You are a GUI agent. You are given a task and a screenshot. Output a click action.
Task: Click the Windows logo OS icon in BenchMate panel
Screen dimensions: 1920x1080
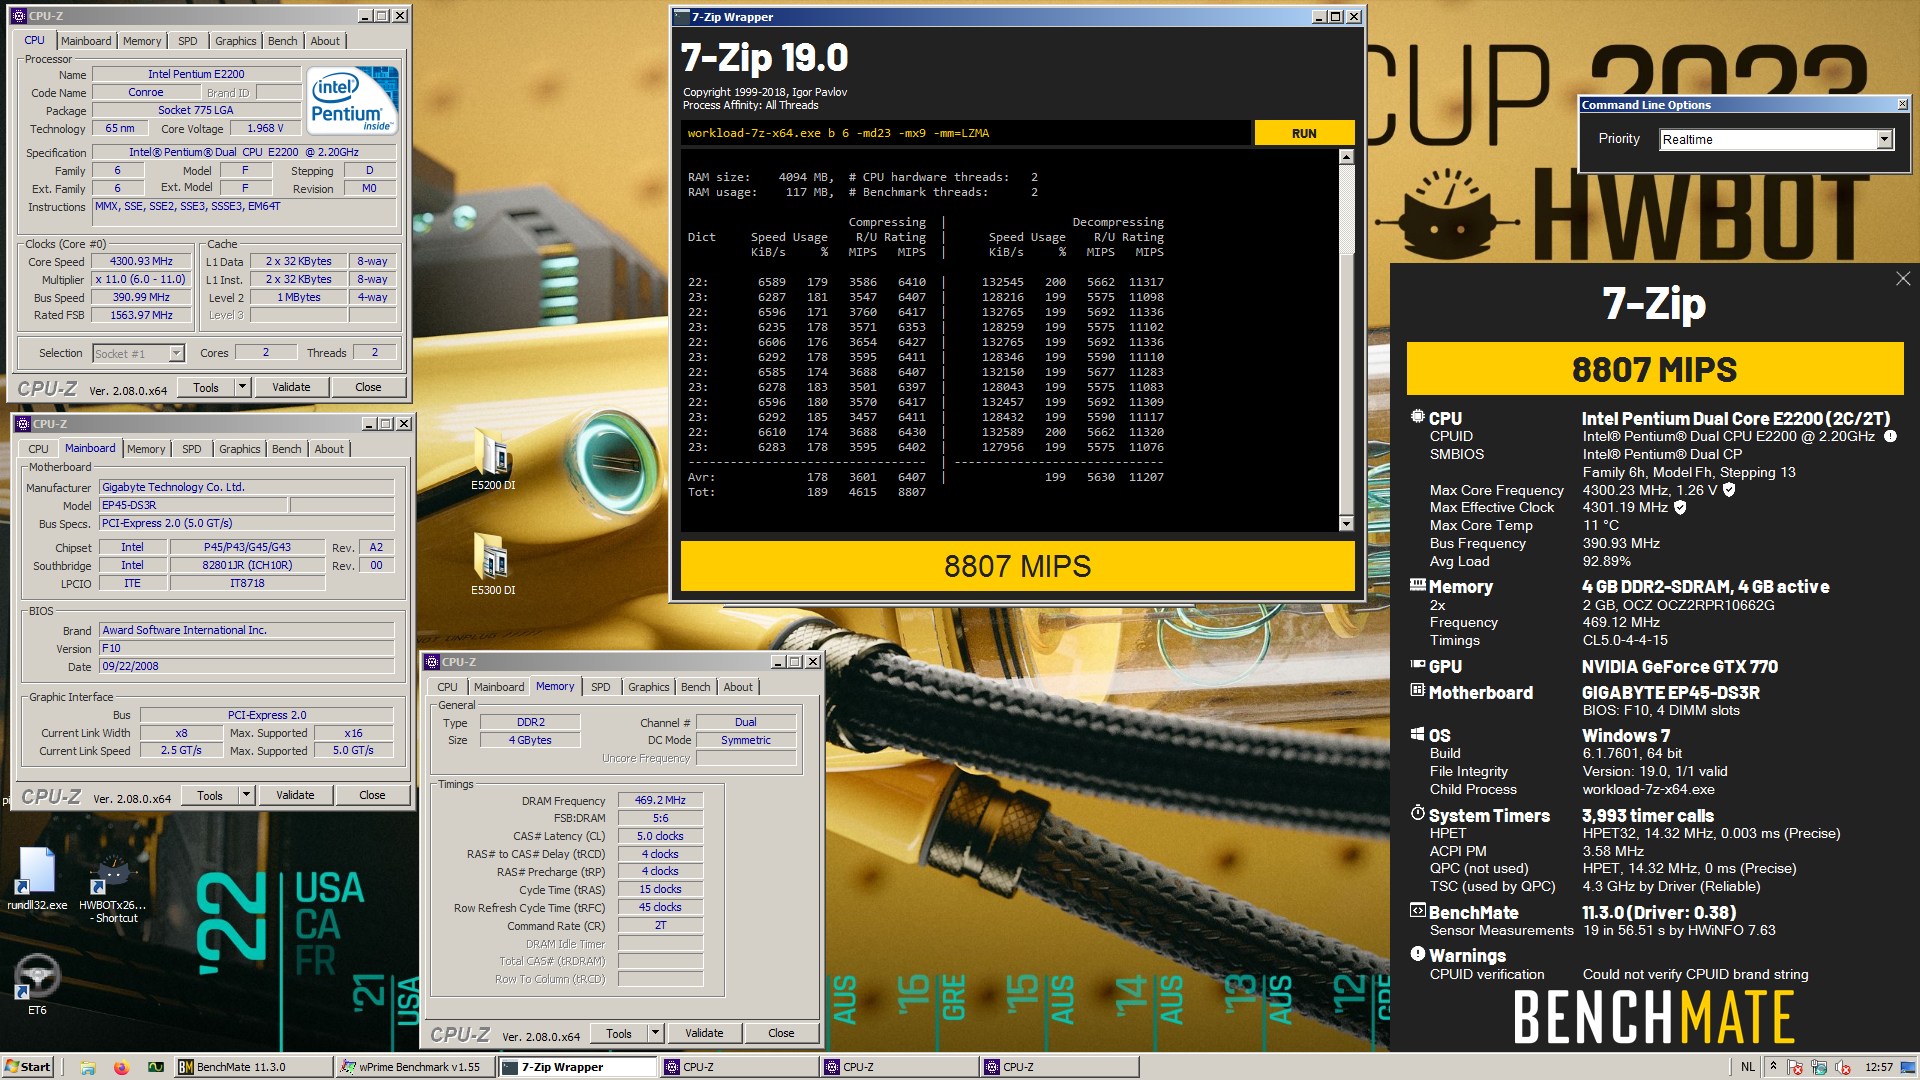tap(1417, 734)
